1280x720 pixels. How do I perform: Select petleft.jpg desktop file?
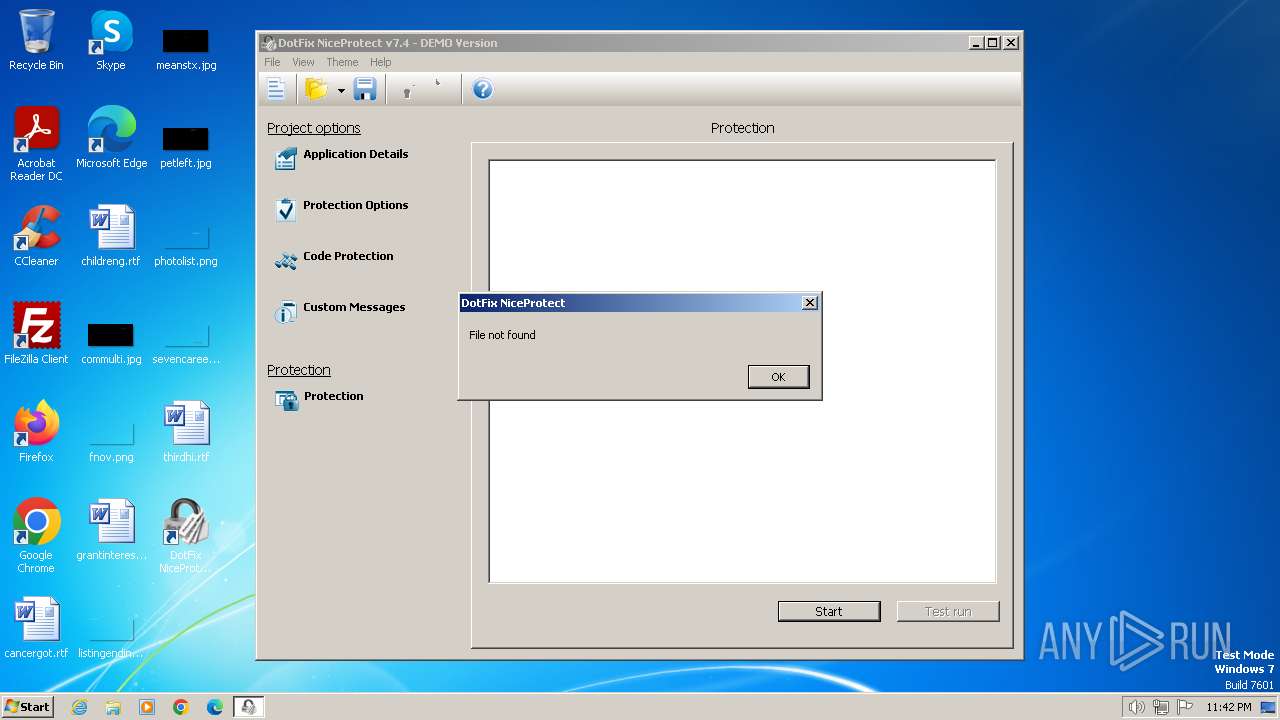click(x=186, y=146)
